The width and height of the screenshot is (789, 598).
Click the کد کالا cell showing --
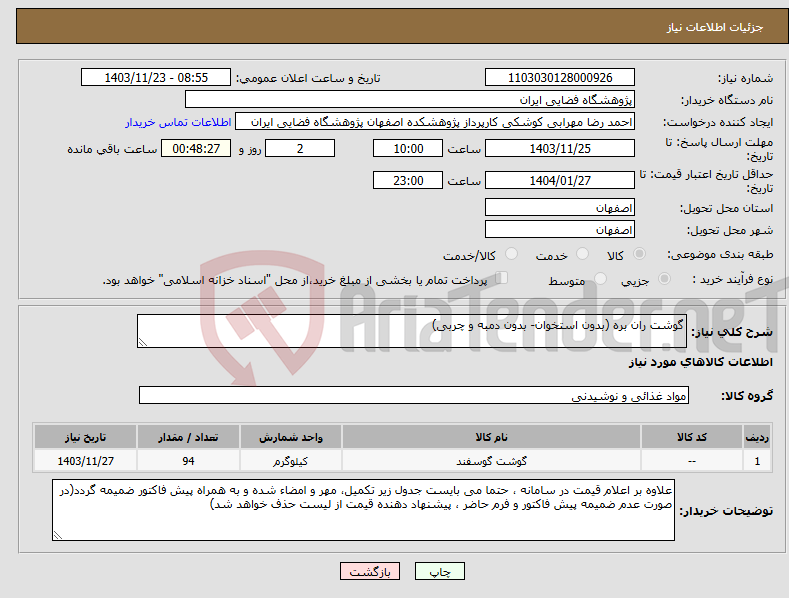691,461
